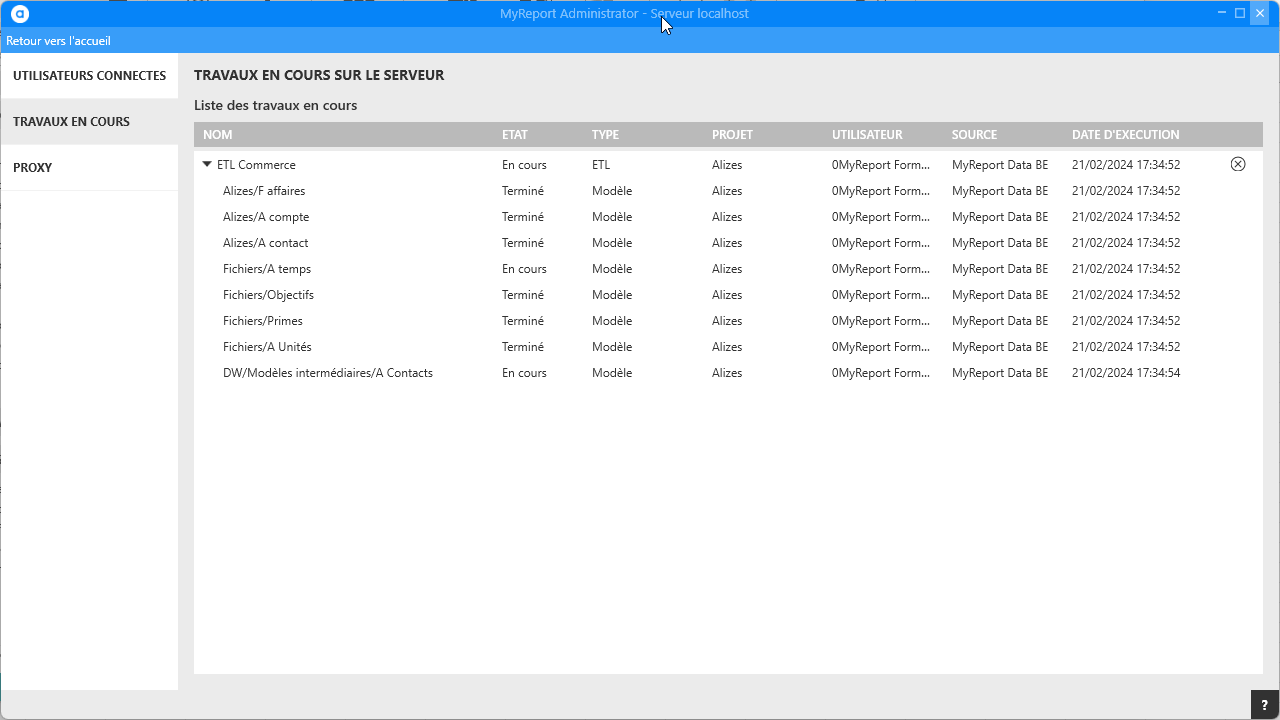Click the SOURCE column header
This screenshot has width=1280, height=720.
coord(974,135)
